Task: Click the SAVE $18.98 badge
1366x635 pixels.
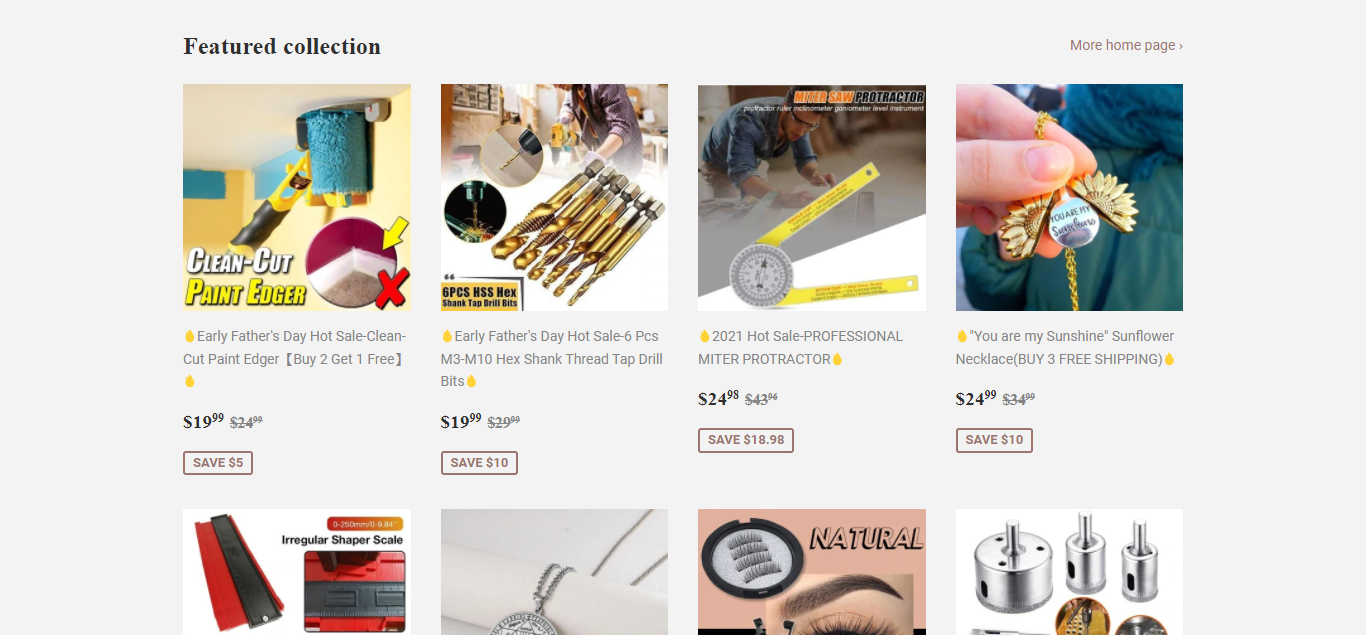Action: click(x=746, y=440)
